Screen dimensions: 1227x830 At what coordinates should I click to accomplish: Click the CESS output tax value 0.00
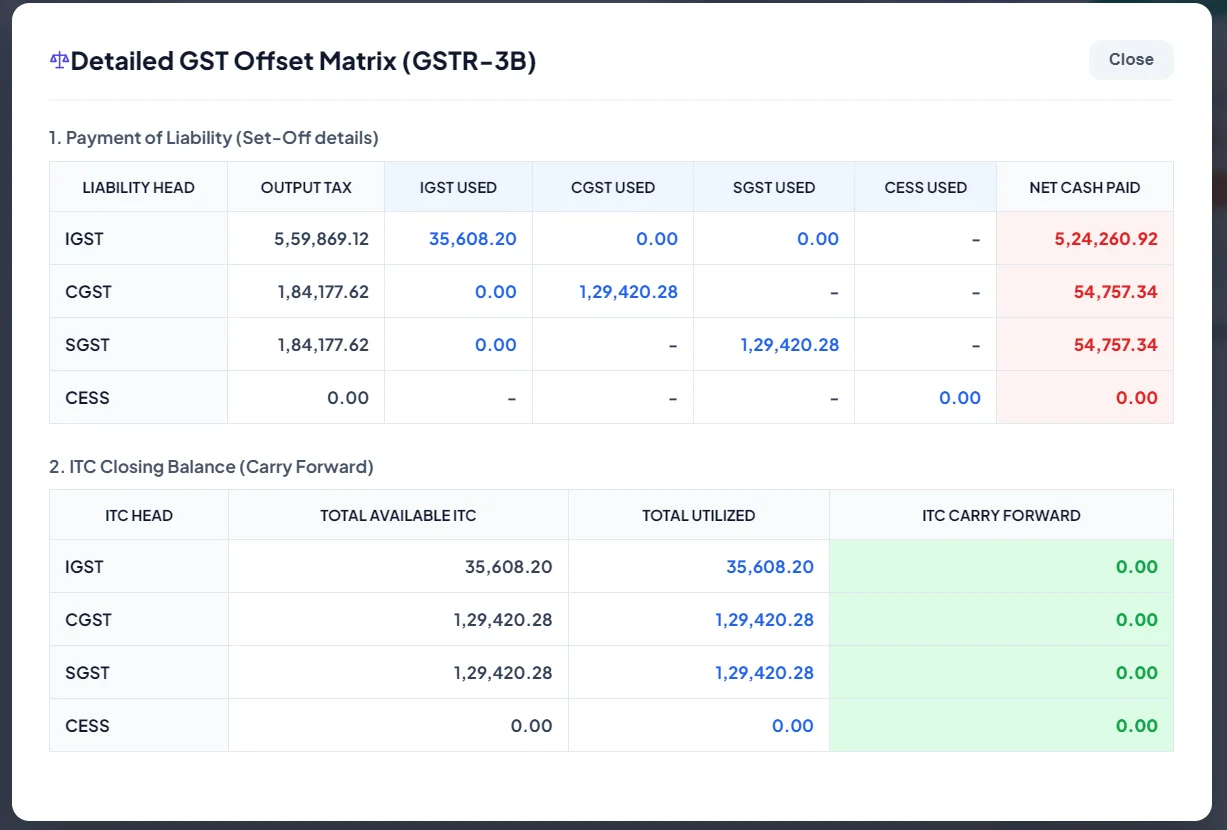348,398
